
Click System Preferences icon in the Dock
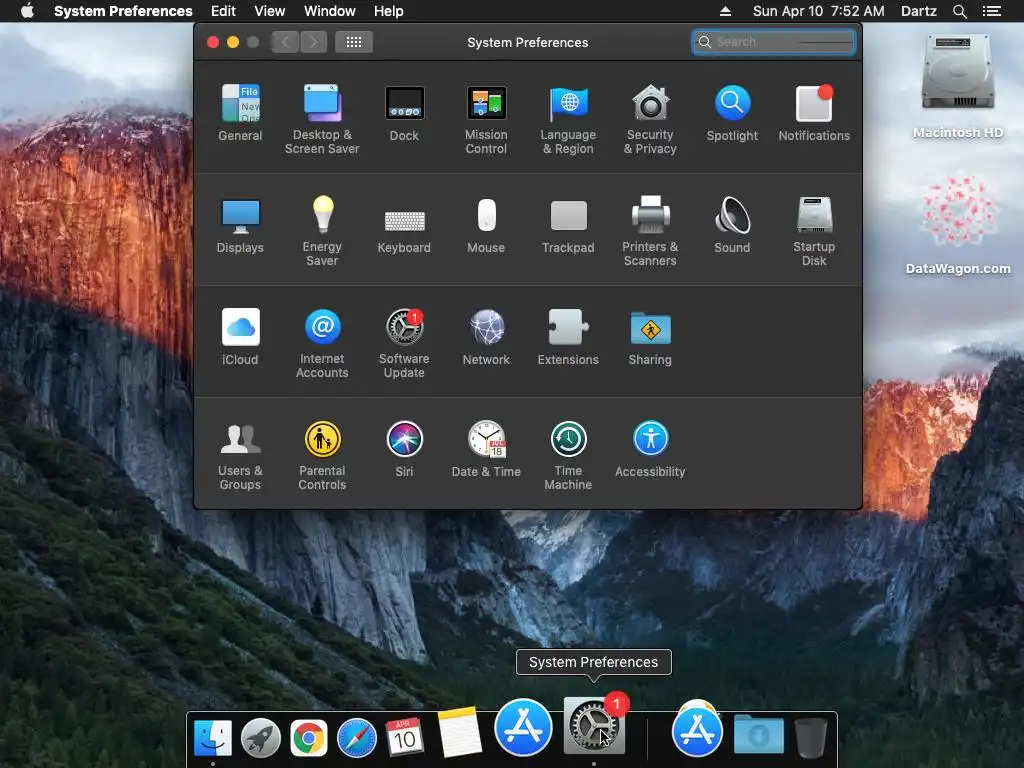click(x=594, y=726)
